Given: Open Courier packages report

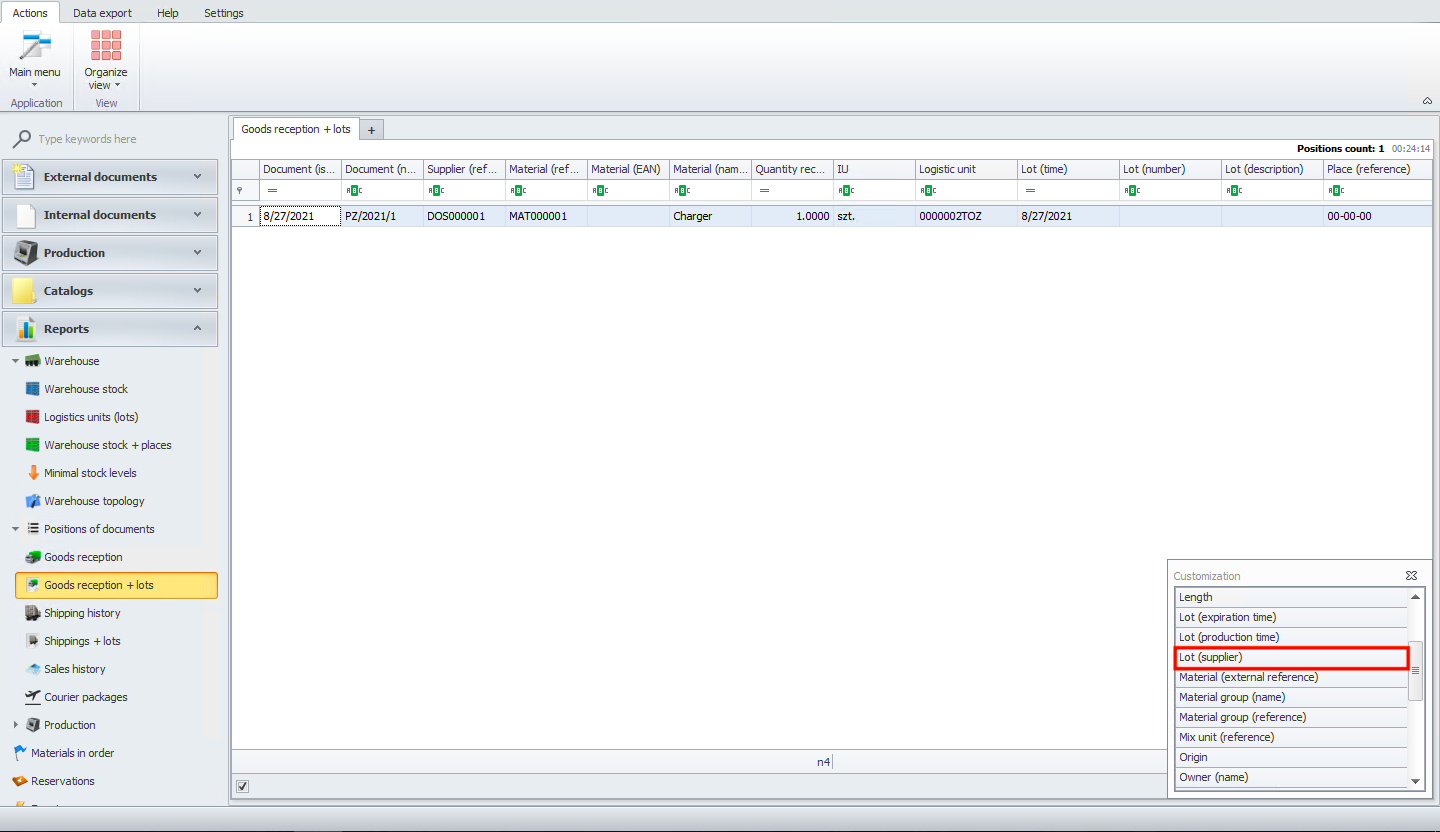Looking at the screenshot, I should [x=86, y=697].
